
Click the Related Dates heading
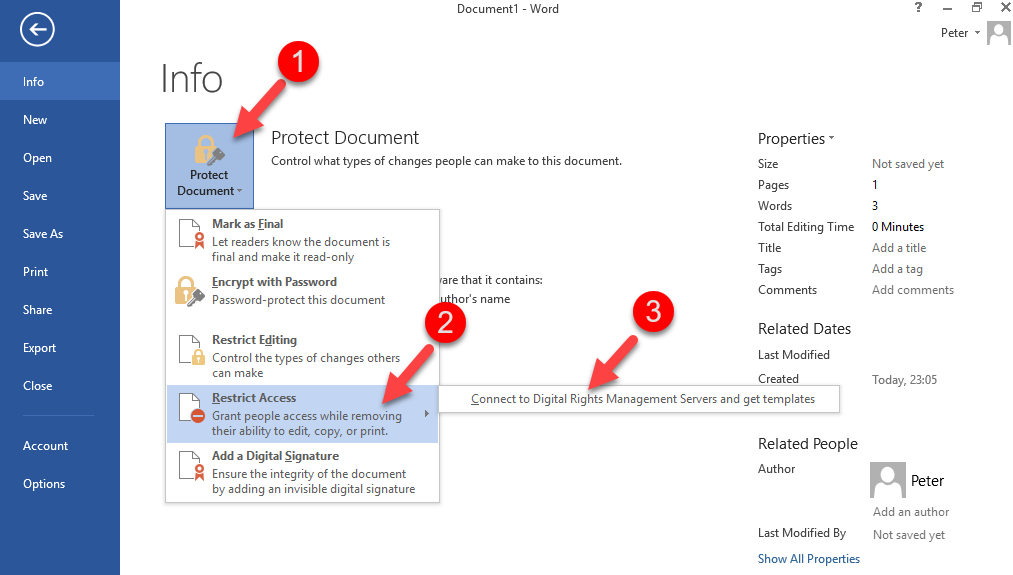804,329
